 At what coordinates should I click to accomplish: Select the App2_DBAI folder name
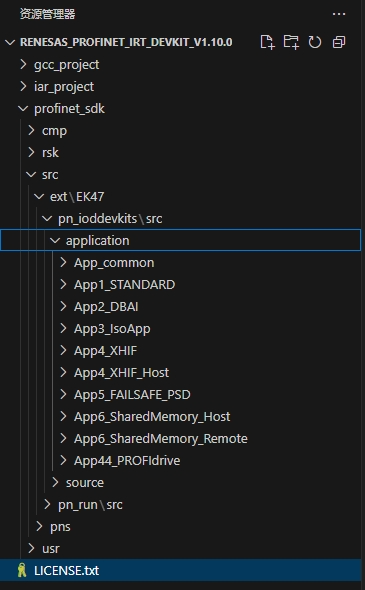pos(106,307)
